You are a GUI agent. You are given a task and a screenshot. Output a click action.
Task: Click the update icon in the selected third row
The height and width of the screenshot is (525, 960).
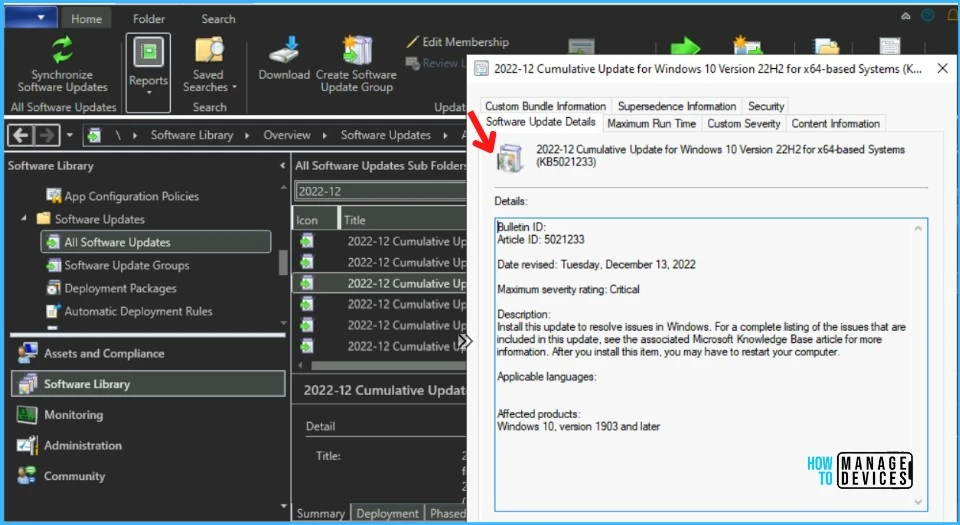(x=306, y=283)
